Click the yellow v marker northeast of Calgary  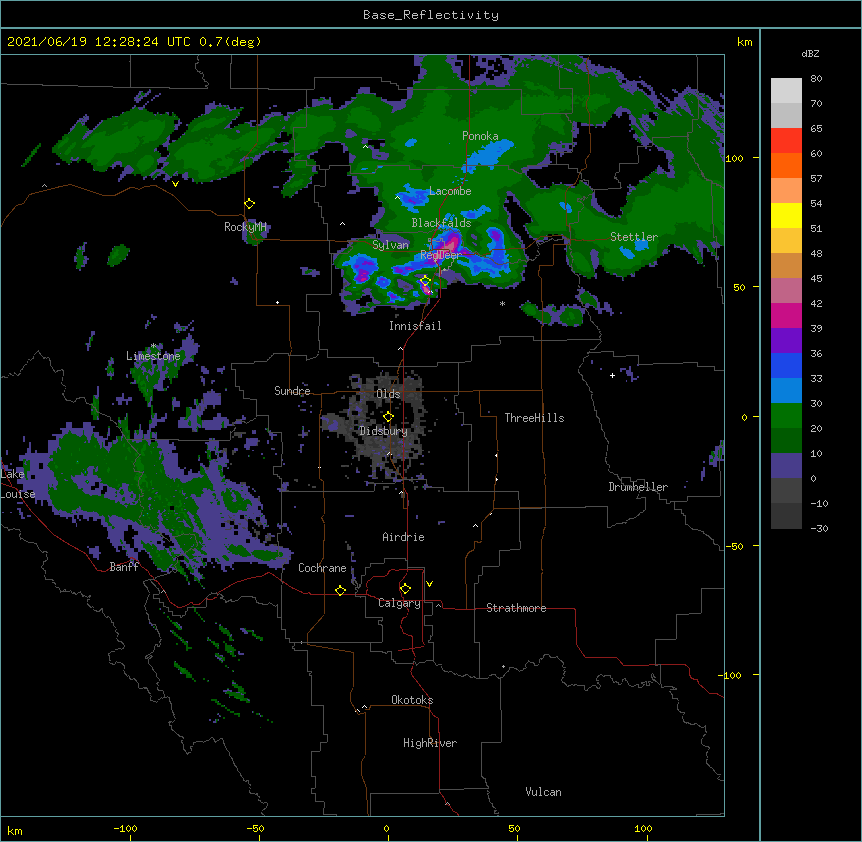point(429,584)
